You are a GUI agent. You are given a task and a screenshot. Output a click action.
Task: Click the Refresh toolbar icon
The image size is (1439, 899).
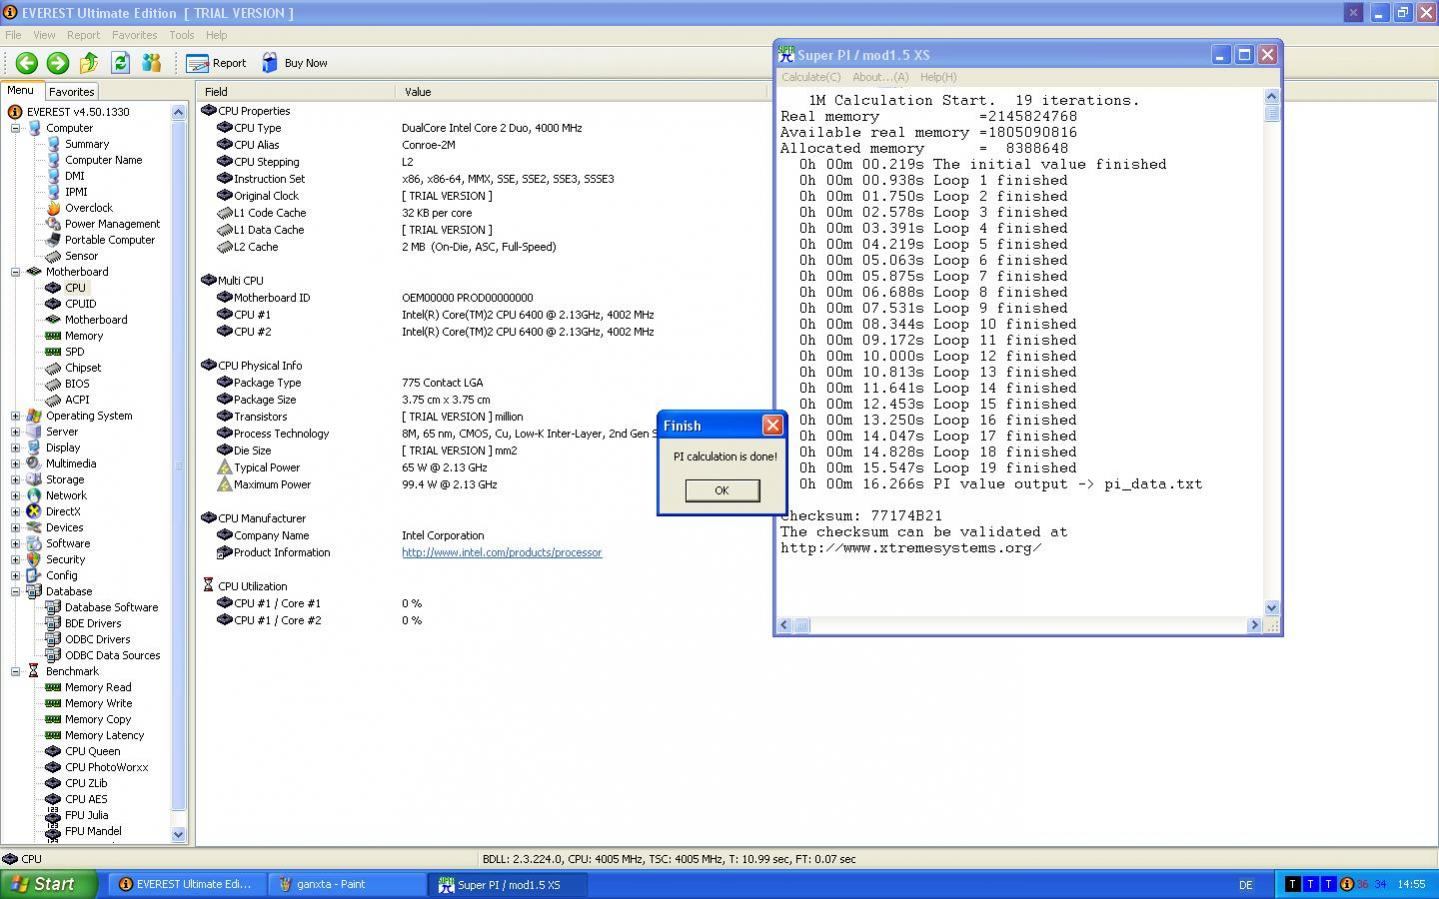(120, 63)
